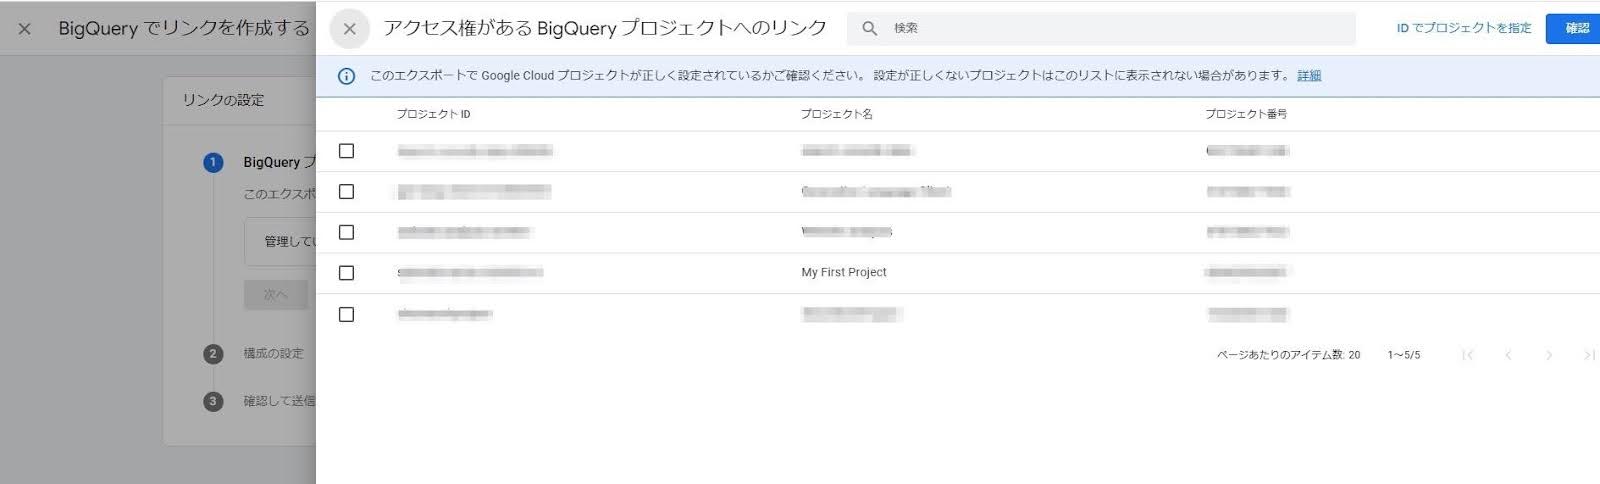Viewport: 1600px width, 484px height.
Task: Tick the checkbox for My First Project
Action: pos(346,273)
